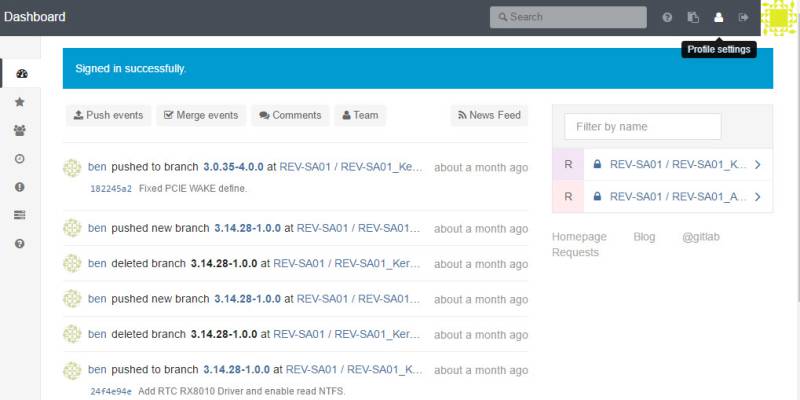Open commit 182245a2
The height and width of the screenshot is (400, 800).
tap(111, 189)
